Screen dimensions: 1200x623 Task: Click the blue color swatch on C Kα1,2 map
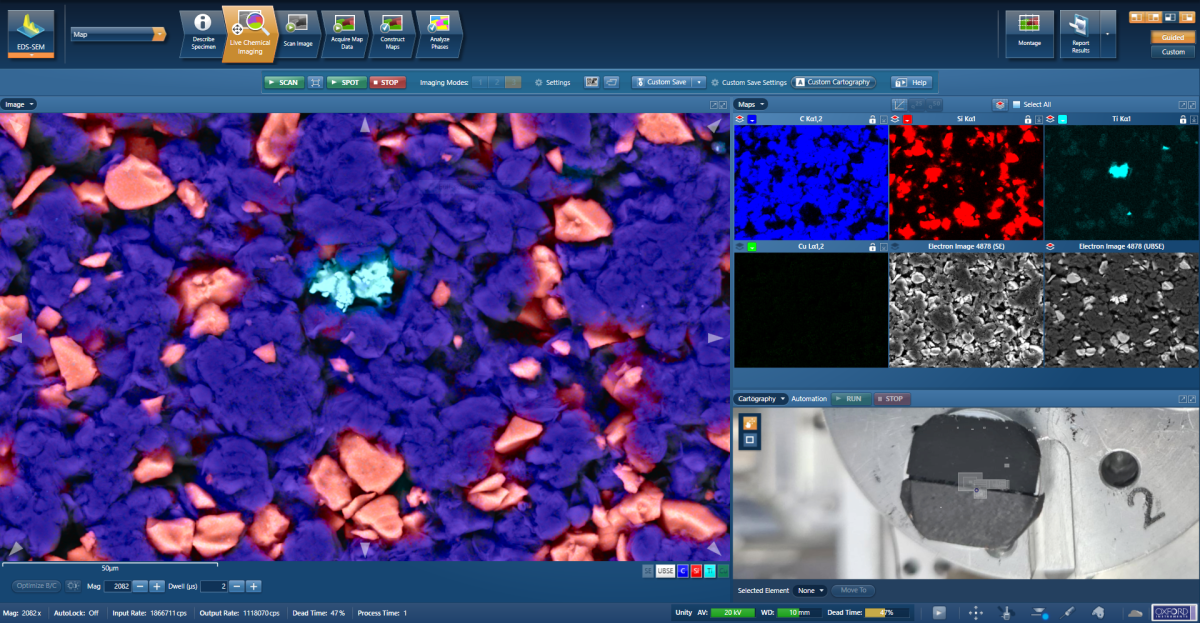point(752,118)
